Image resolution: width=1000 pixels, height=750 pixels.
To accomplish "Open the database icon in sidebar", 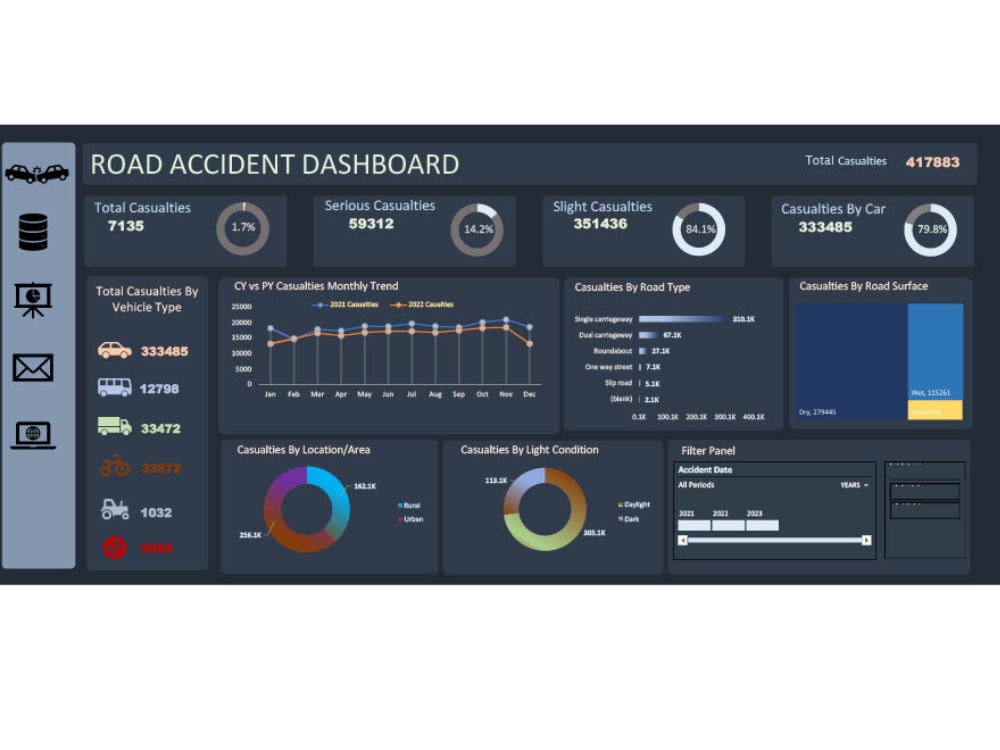I will pyautogui.click(x=36, y=230).
